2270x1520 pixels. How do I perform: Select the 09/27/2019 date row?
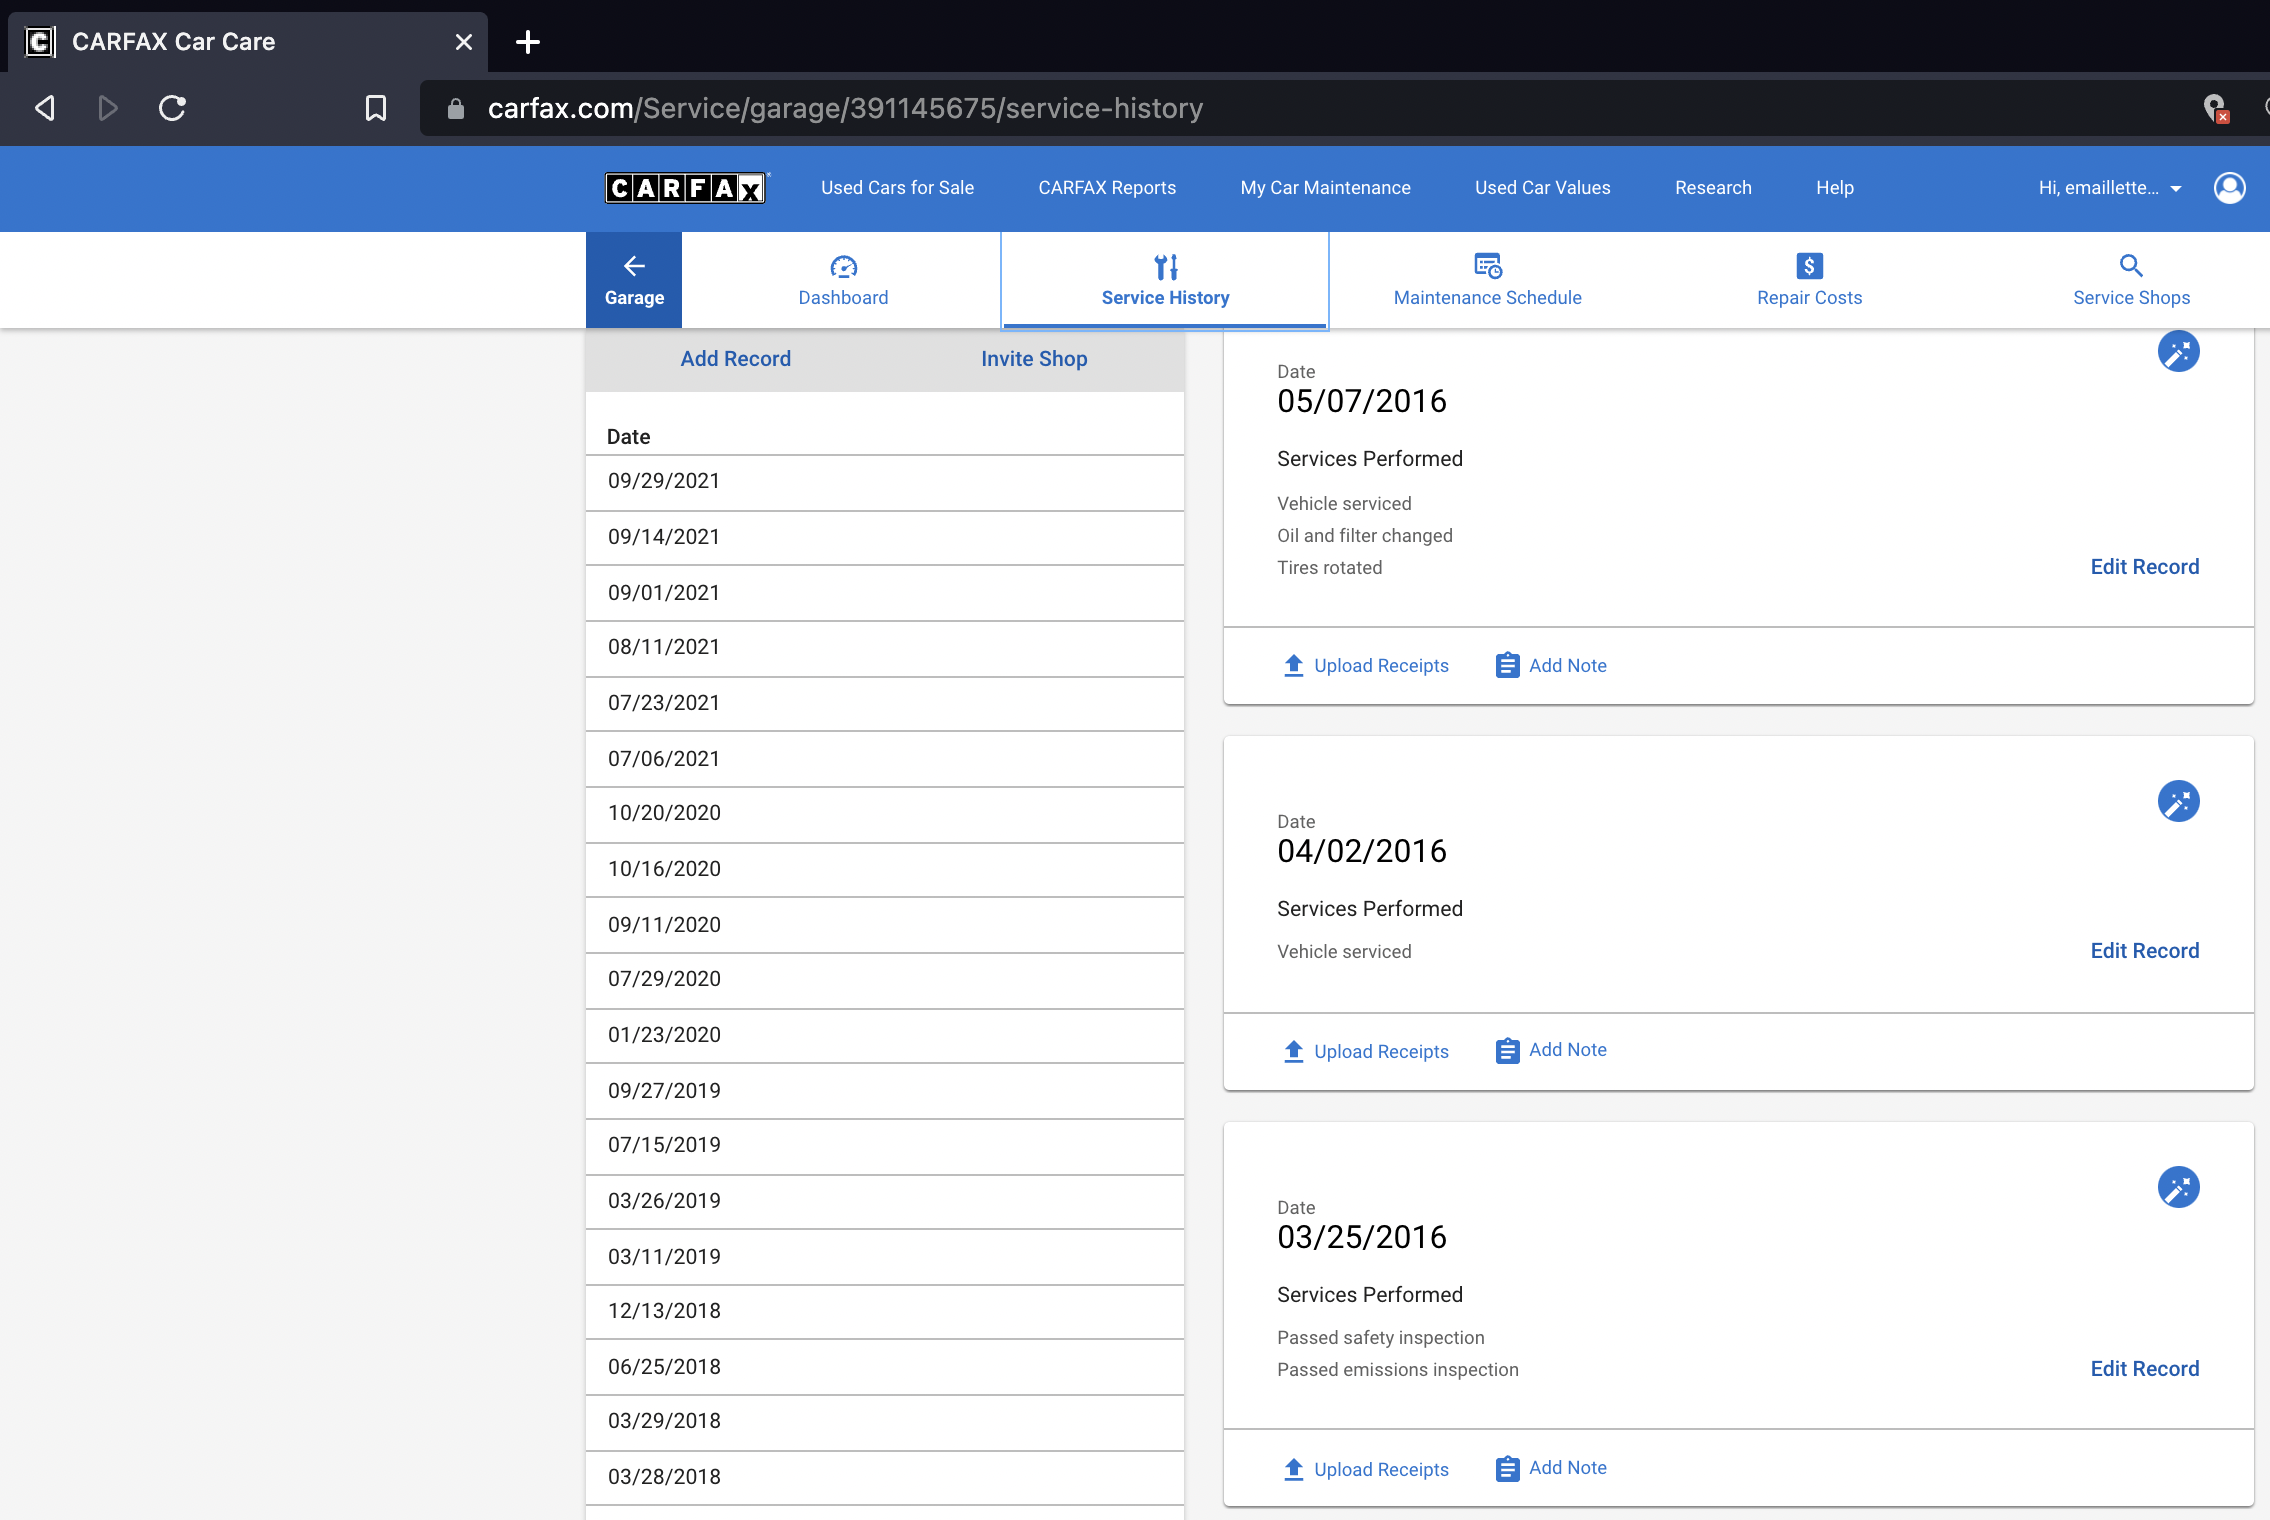click(x=885, y=1091)
